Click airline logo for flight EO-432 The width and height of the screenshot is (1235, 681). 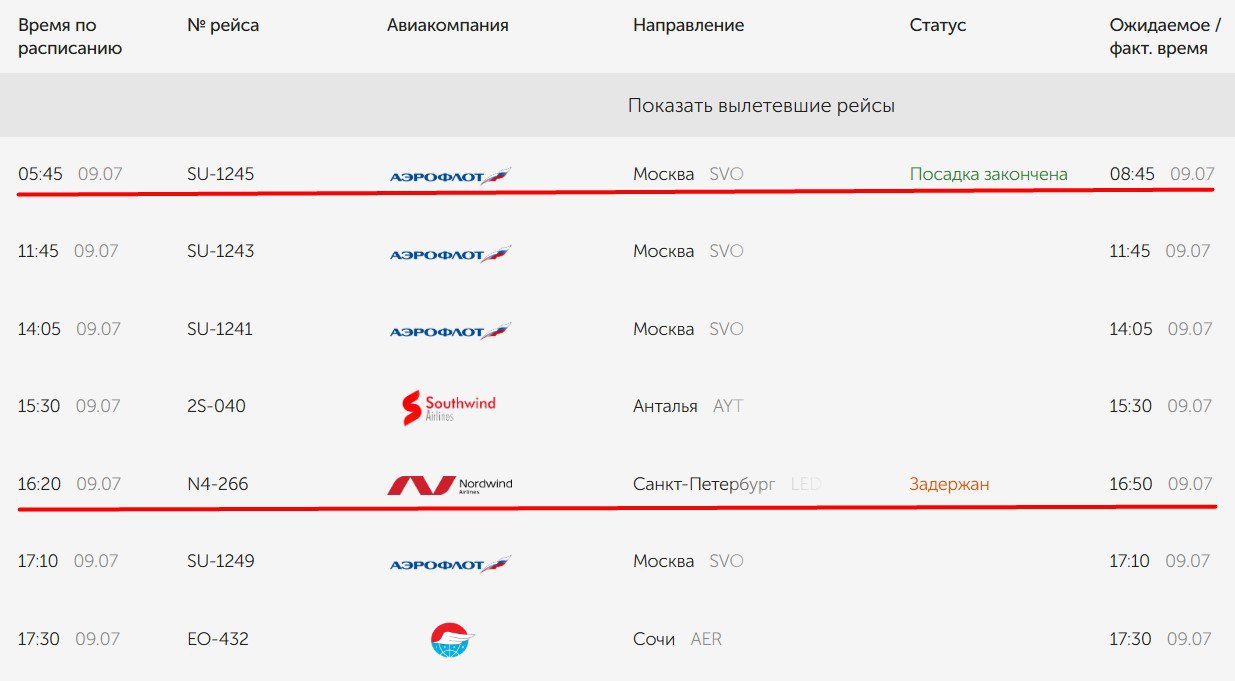453,640
